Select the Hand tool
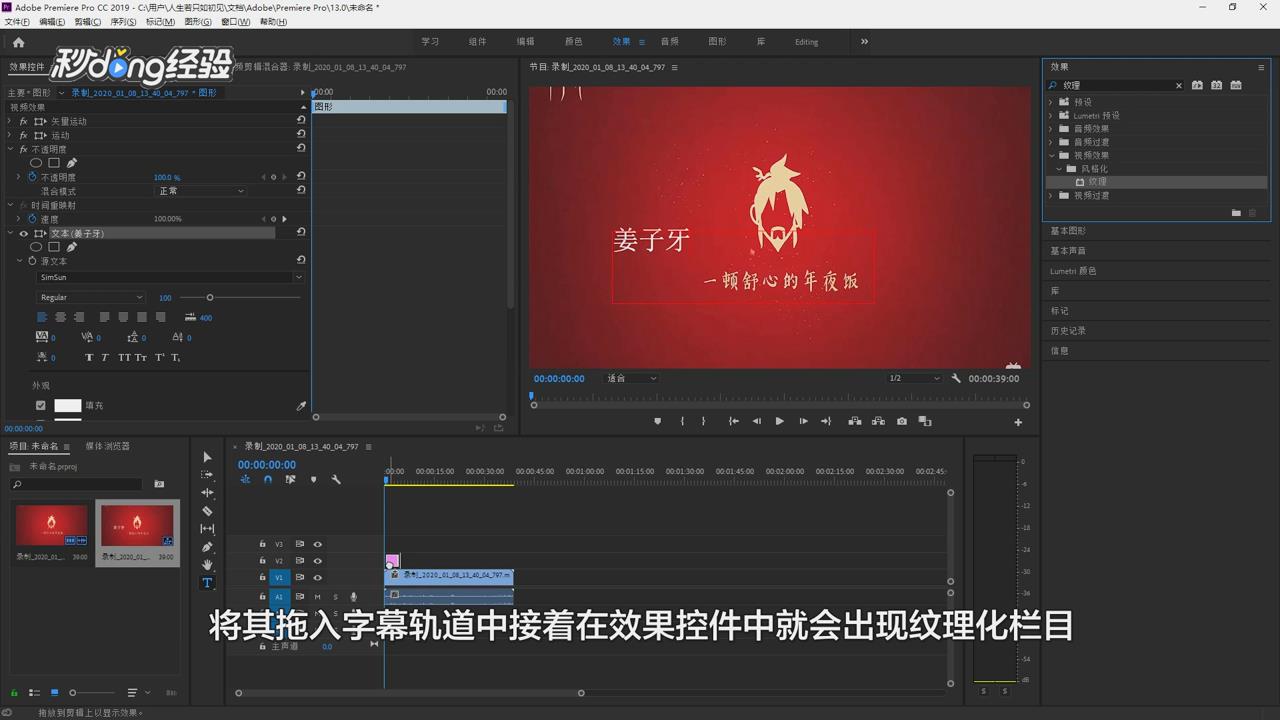 tap(207, 565)
